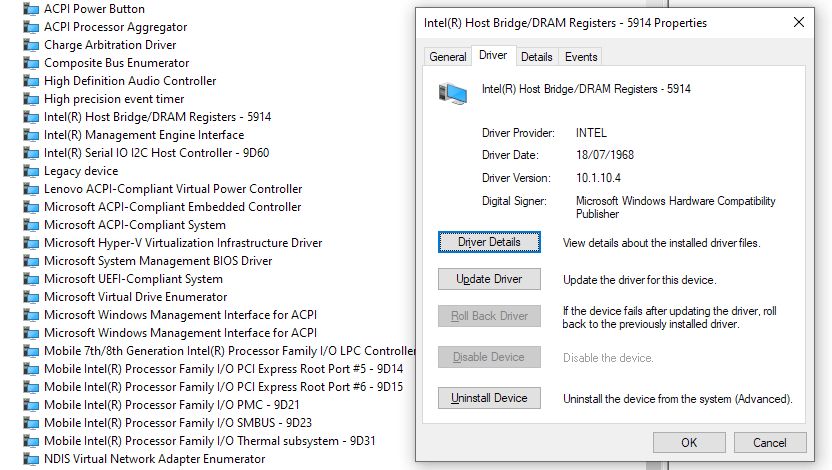The image size is (832, 470).
Task: Cancel the Properties dialog
Action: pyautogui.click(x=769, y=442)
